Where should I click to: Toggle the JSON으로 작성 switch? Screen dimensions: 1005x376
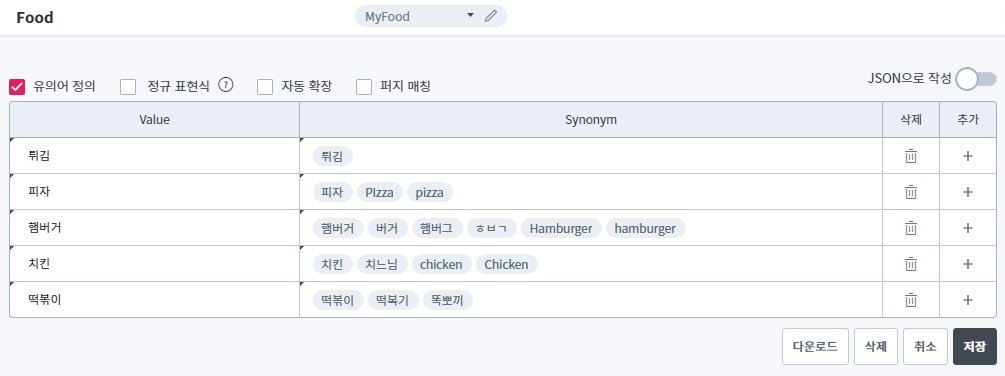click(976, 79)
